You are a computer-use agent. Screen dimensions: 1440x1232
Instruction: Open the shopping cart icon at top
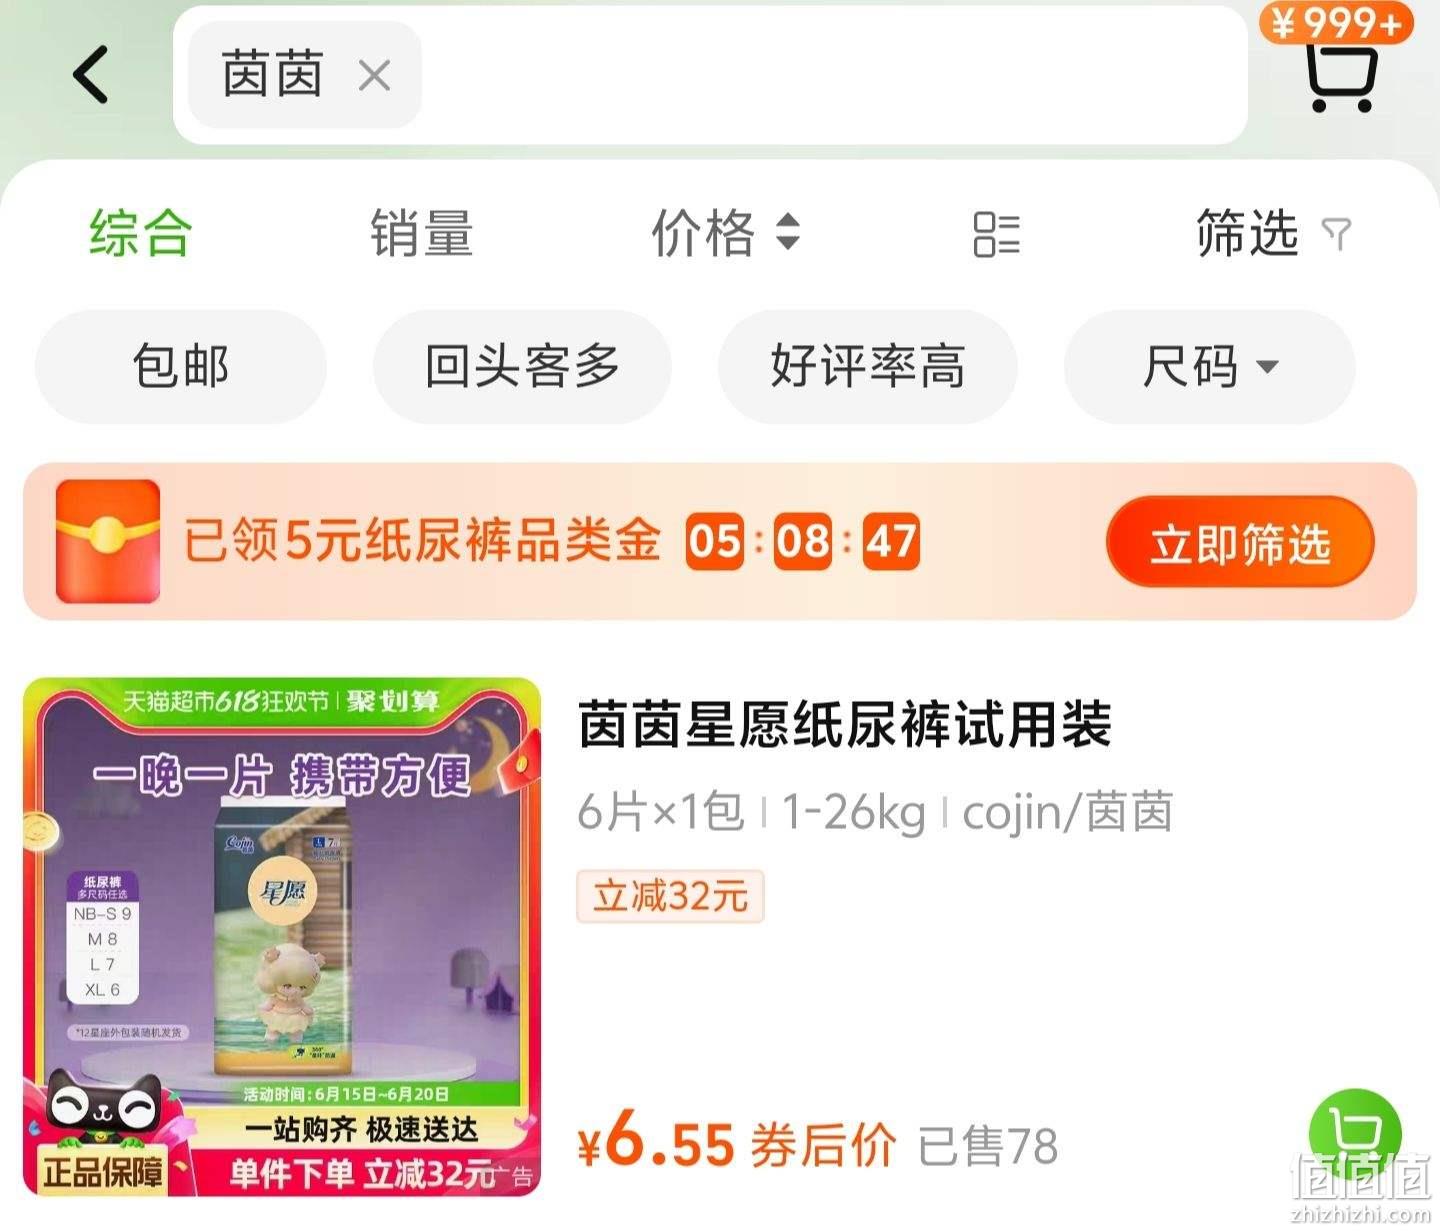click(x=1341, y=76)
